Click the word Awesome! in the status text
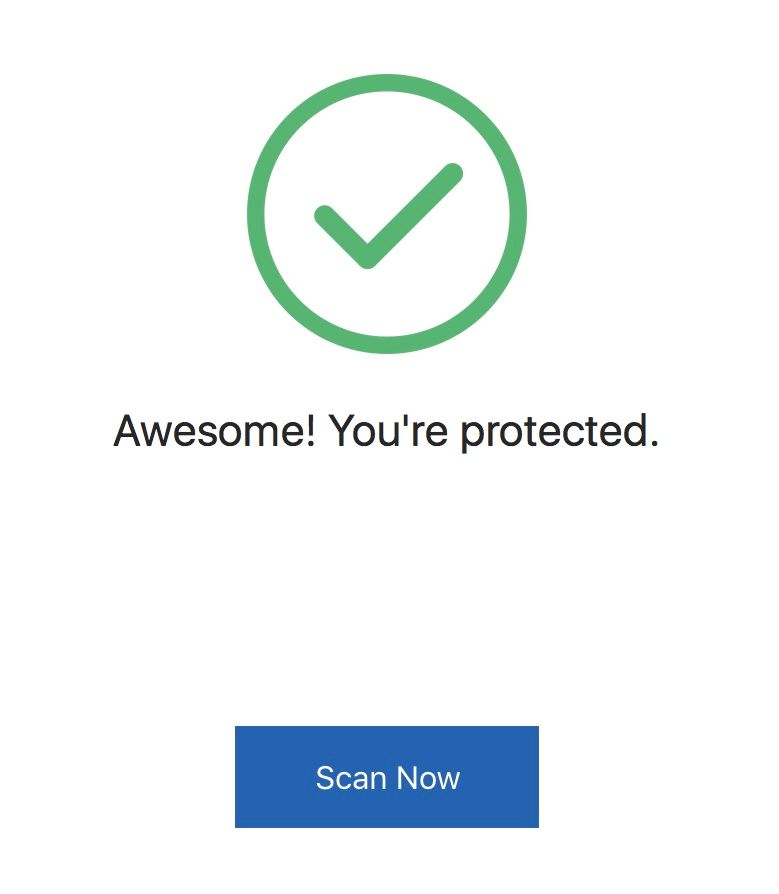Screen dimensions: 779x894 tap(214, 430)
